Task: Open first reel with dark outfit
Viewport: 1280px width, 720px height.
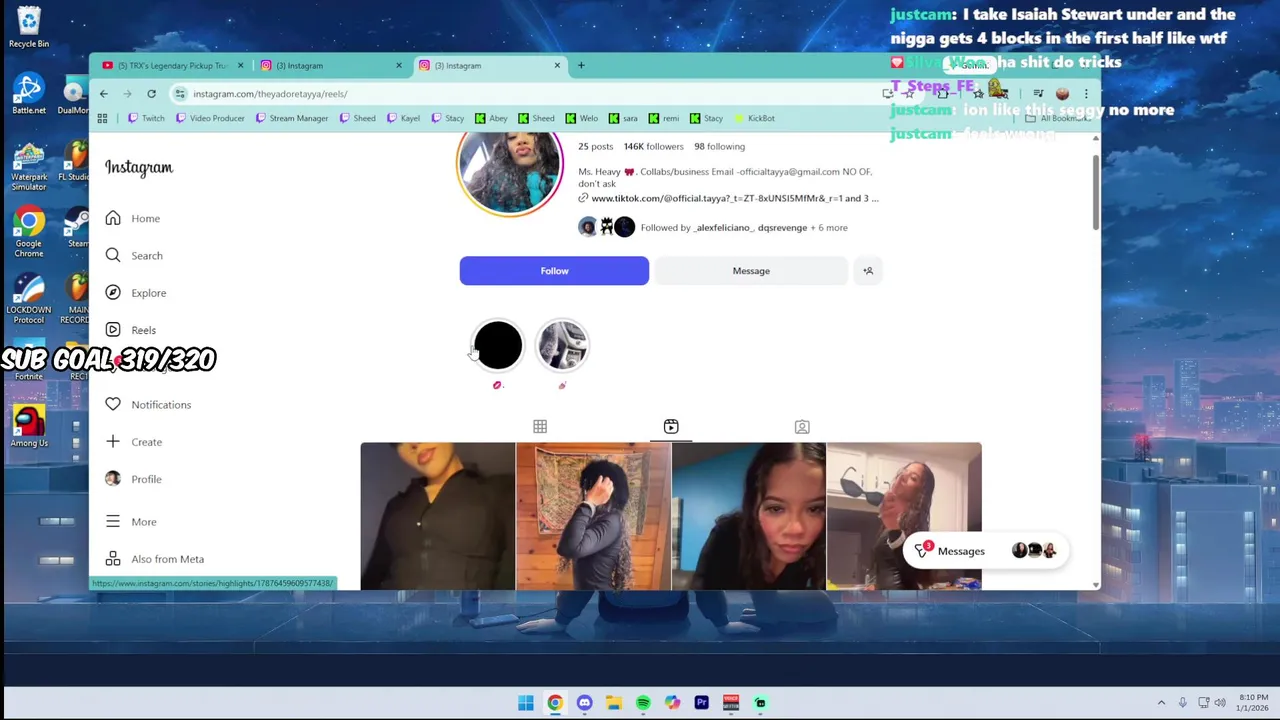Action: click(438, 516)
